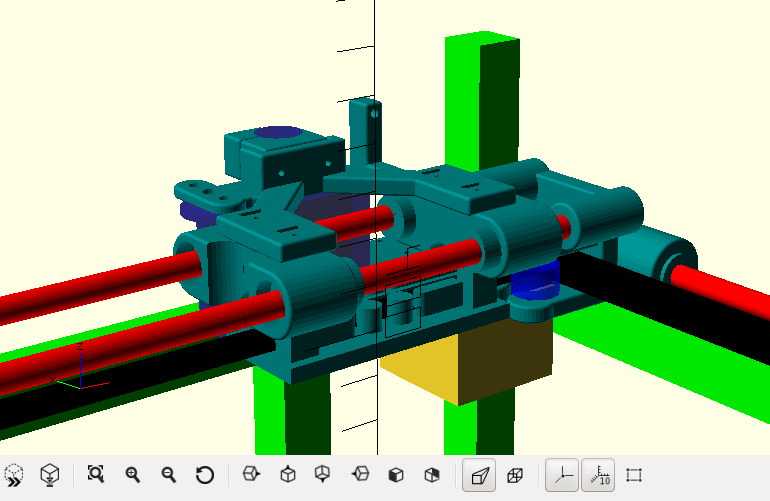Run Preview with the dashed cube icon

tap(14, 475)
